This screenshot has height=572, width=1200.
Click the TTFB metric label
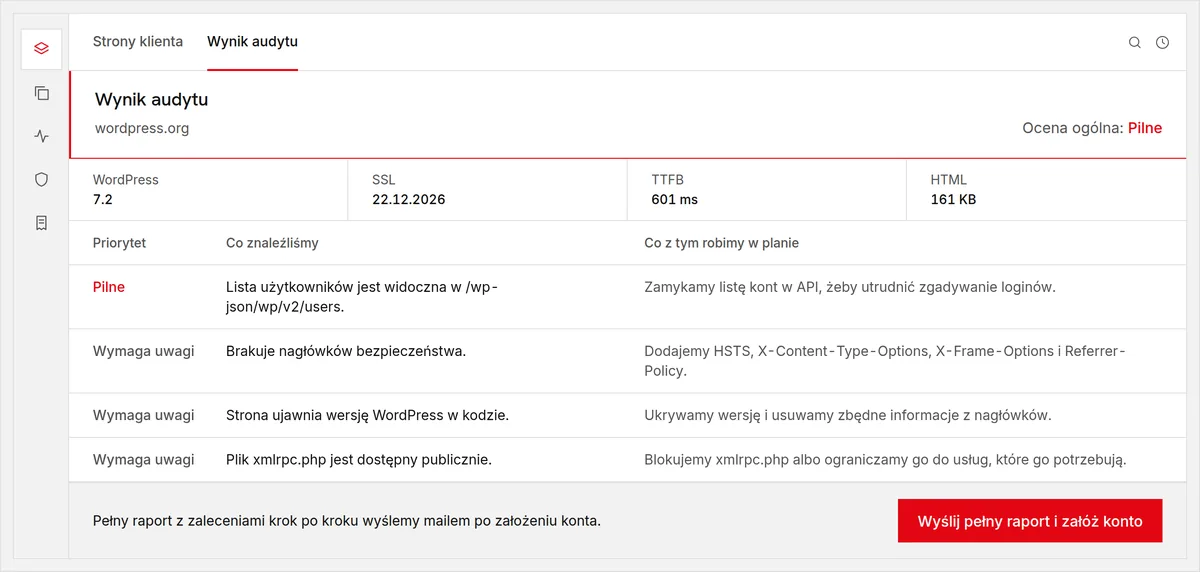click(x=668, y=180)
